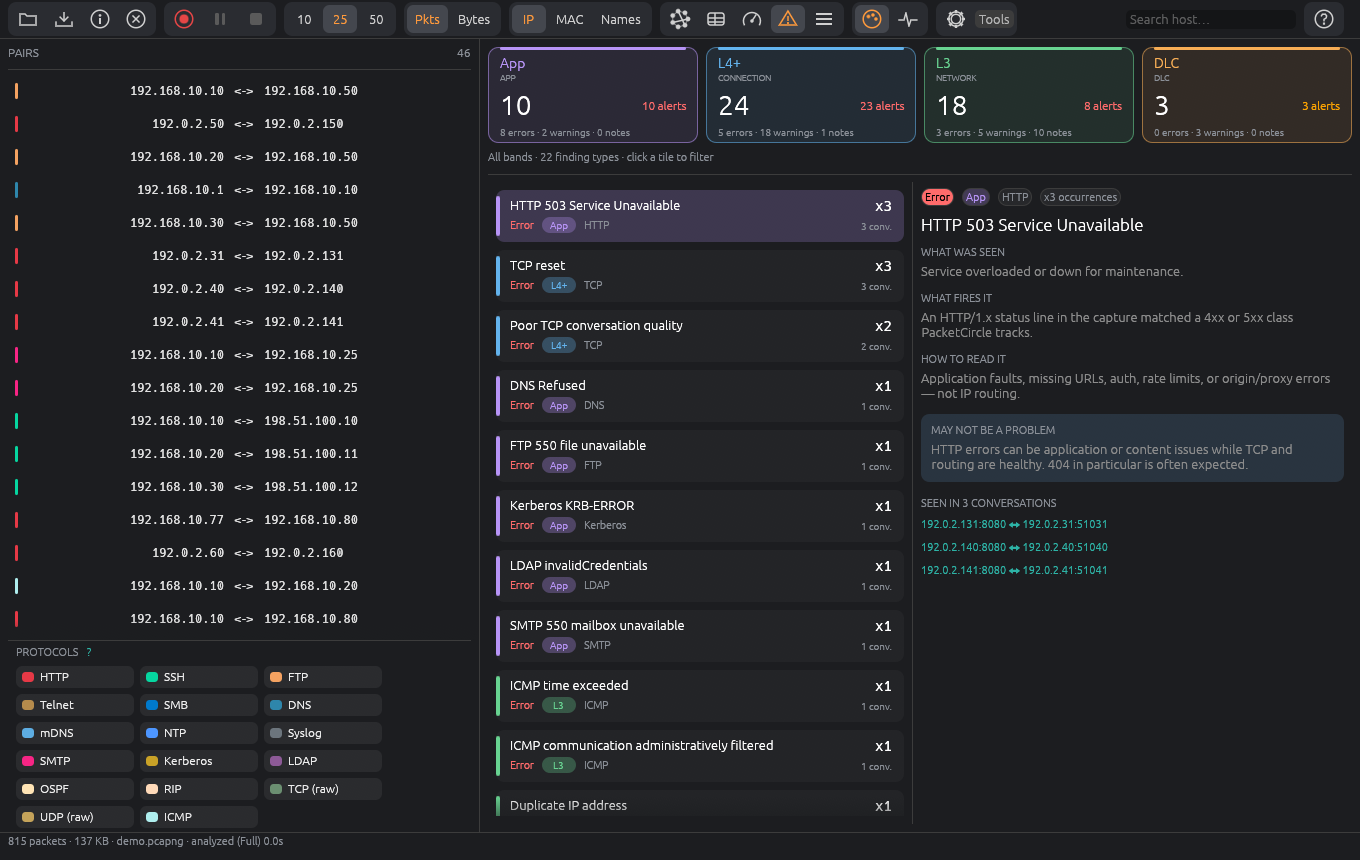The width and height of the screenshot is (1360, 860).
Task: Filter findings by the L3 Network tile
Action: [x=1029, y=95]
